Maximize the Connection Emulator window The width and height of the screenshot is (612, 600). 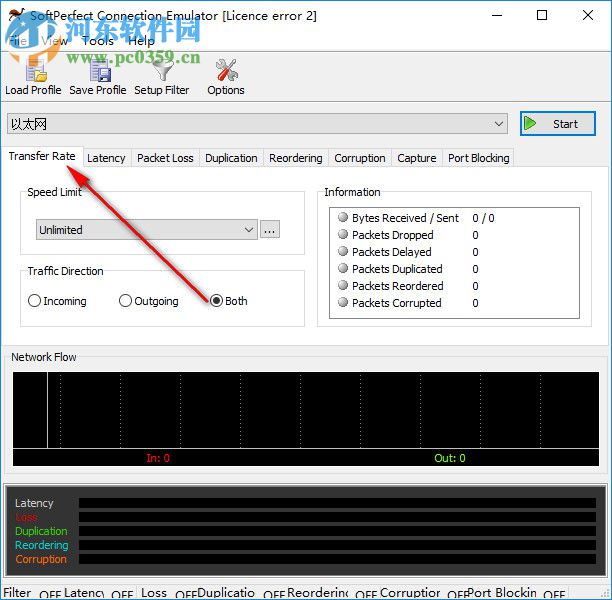tap(542, 15)
